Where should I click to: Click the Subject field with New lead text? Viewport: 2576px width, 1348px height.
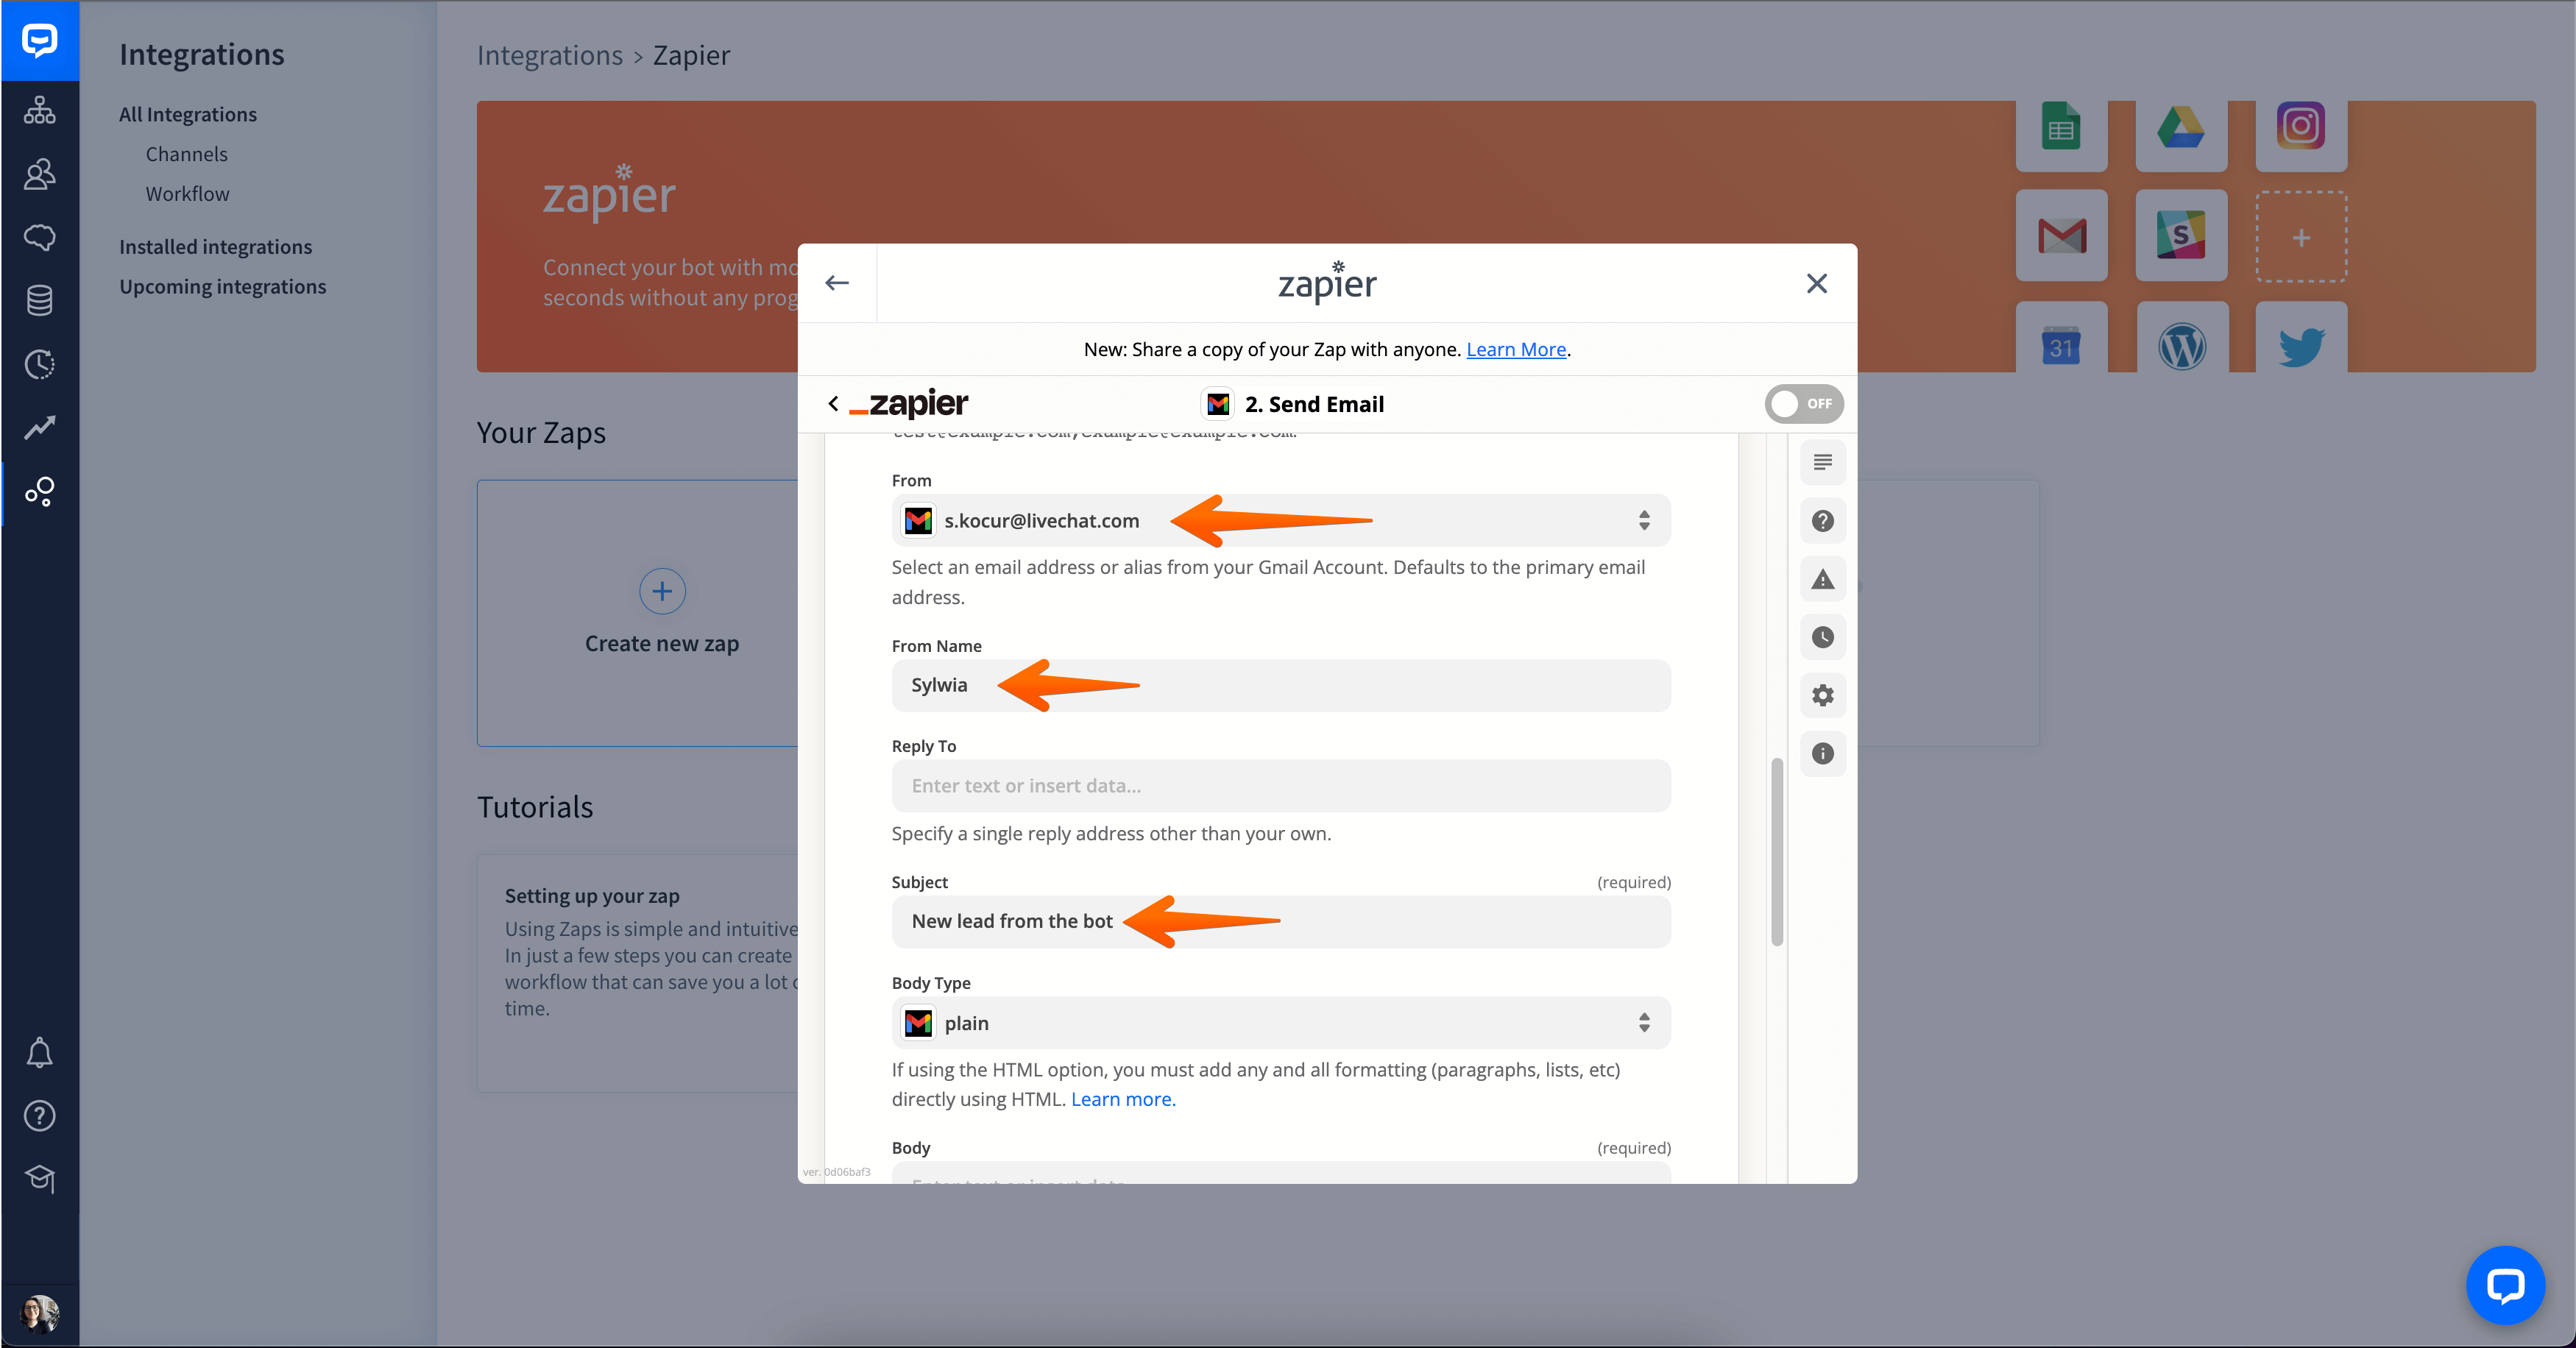[1281, 922]
